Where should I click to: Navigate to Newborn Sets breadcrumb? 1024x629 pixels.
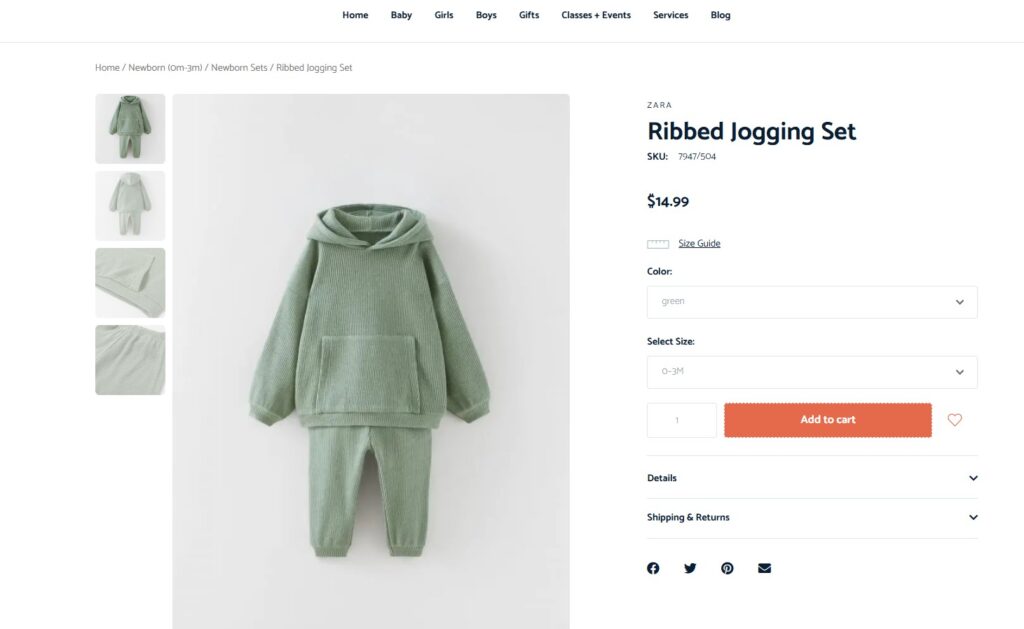point(239,68)
